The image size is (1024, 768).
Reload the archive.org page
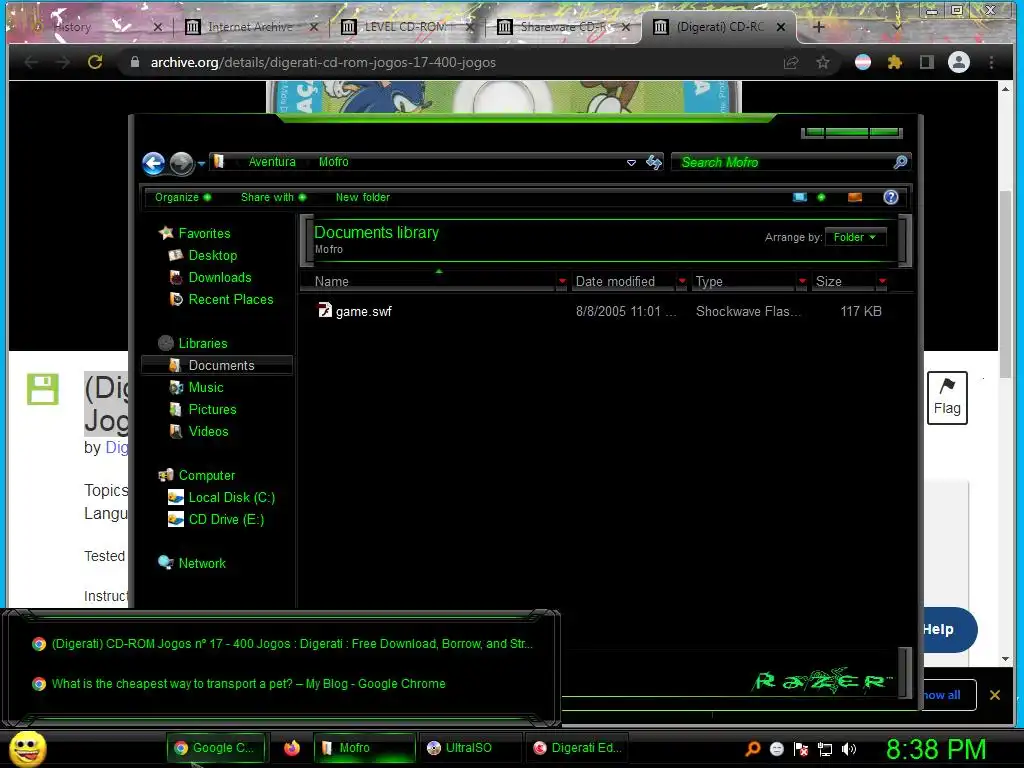click(x=95, y=62)
